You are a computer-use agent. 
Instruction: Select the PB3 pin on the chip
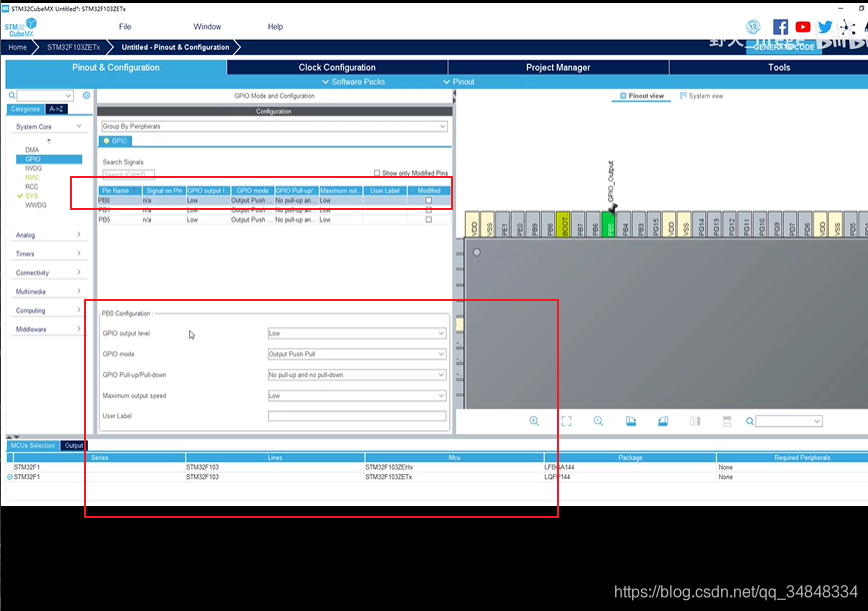[638, 224]
